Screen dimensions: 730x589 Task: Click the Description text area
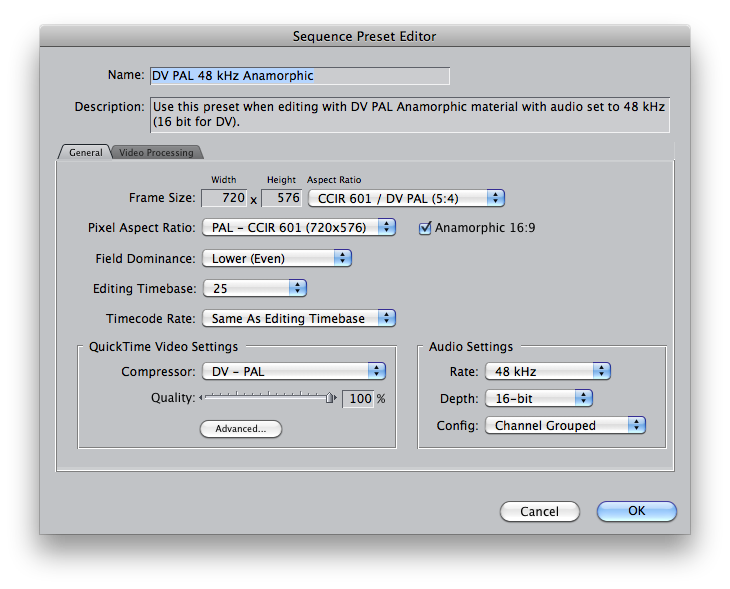(x=410, y=115)
